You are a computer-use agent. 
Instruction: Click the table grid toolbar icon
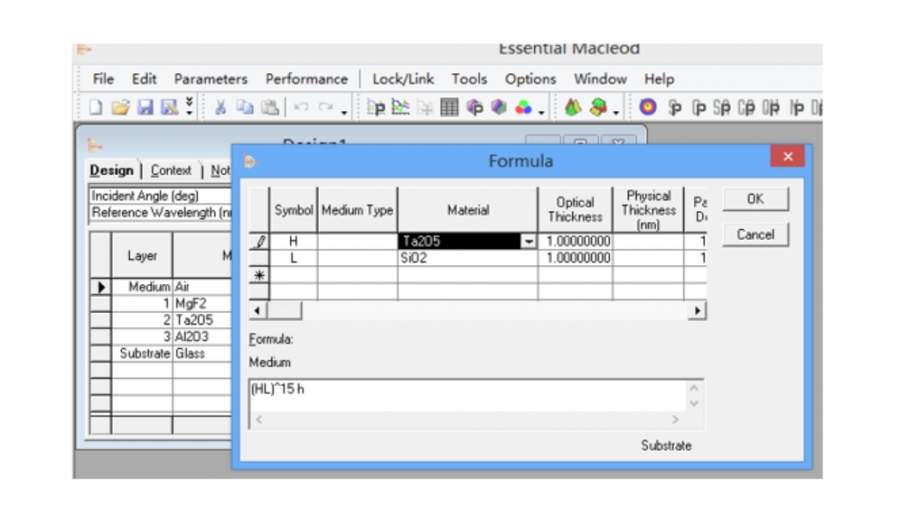449,107
